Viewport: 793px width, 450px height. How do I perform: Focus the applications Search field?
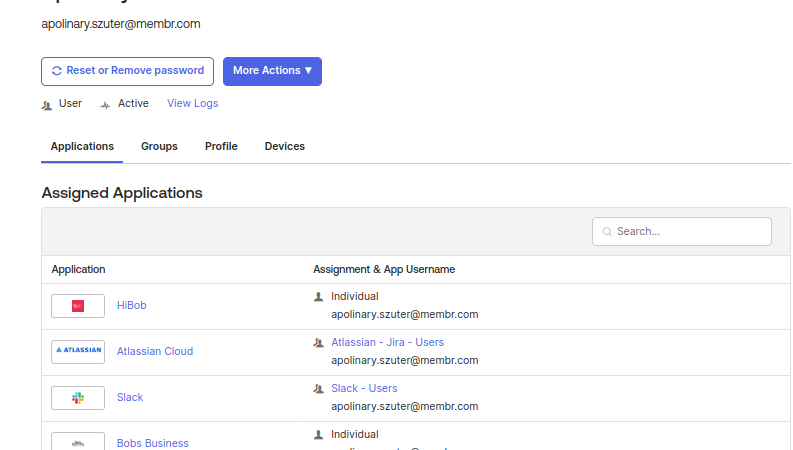coord(682,232)
